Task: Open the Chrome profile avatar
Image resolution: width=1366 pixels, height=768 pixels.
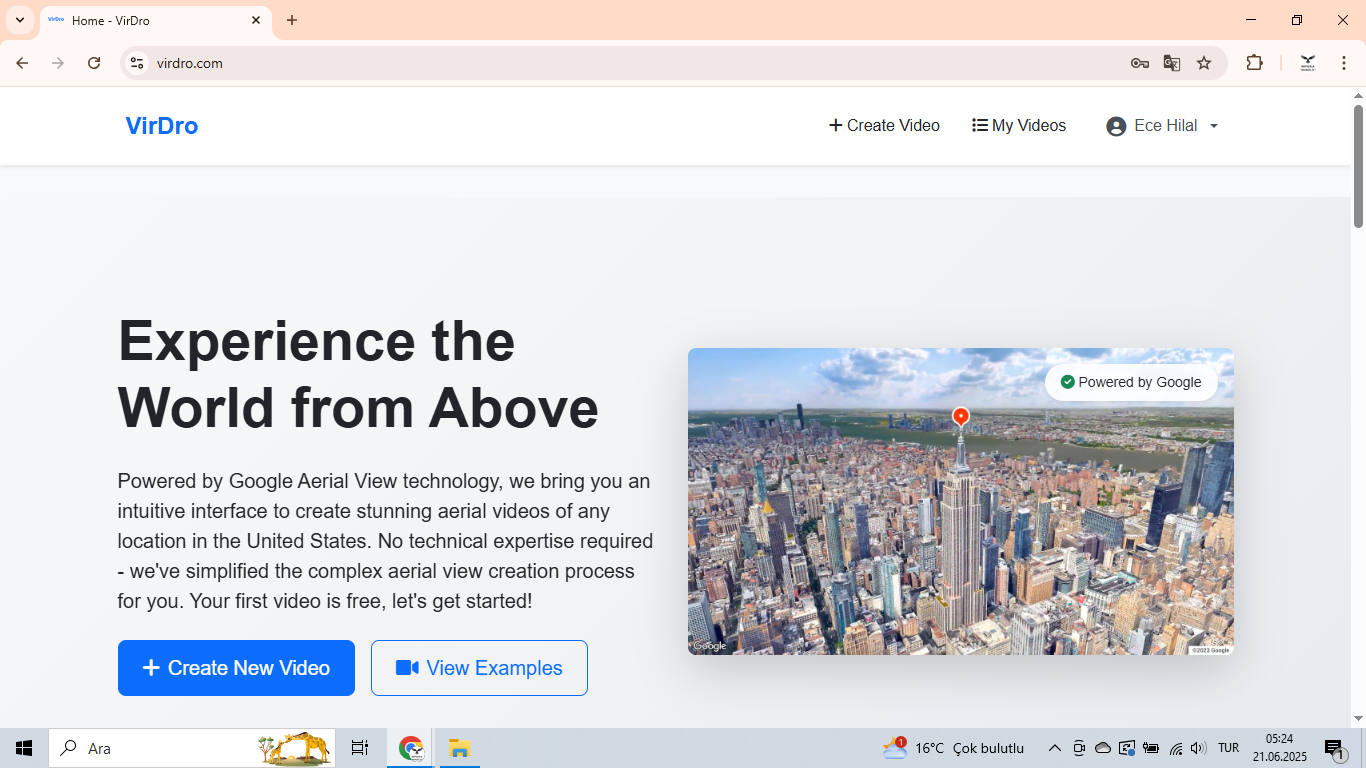Action: [x=1308, y=63]
